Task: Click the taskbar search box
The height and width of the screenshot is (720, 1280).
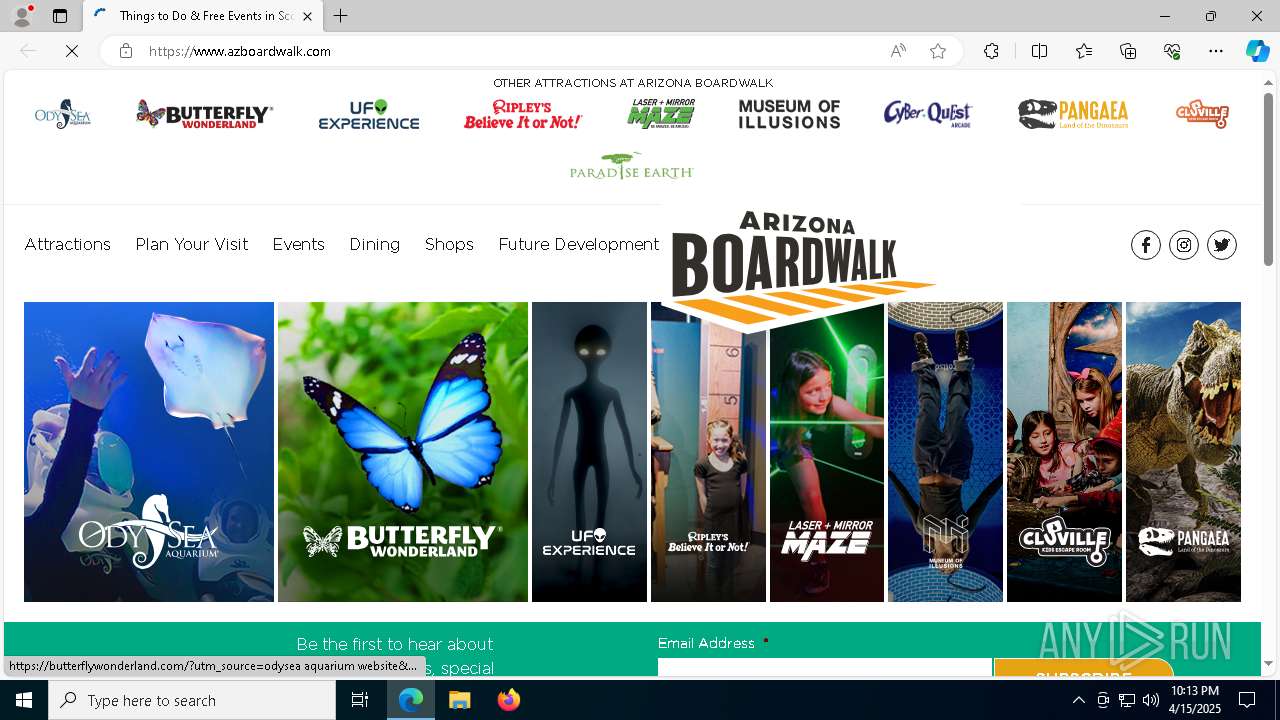Action: click(x=192, y=700)
